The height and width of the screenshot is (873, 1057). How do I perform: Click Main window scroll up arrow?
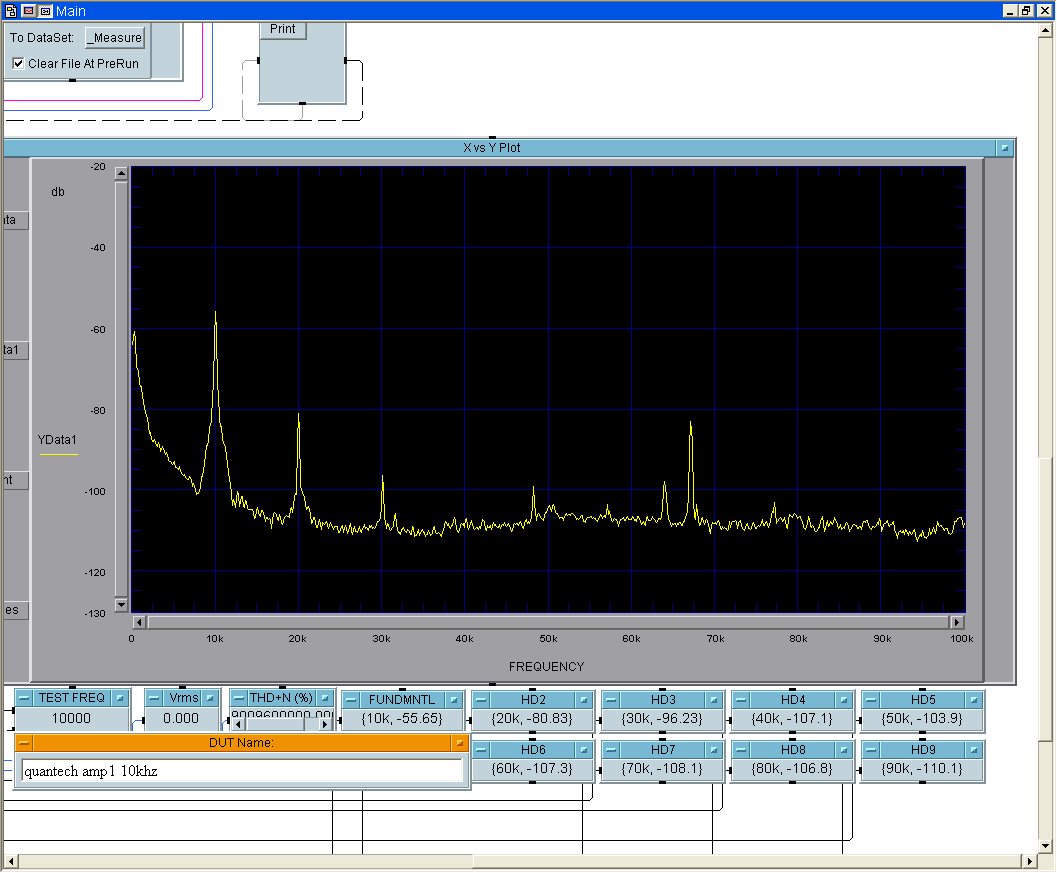(1046, 30)
